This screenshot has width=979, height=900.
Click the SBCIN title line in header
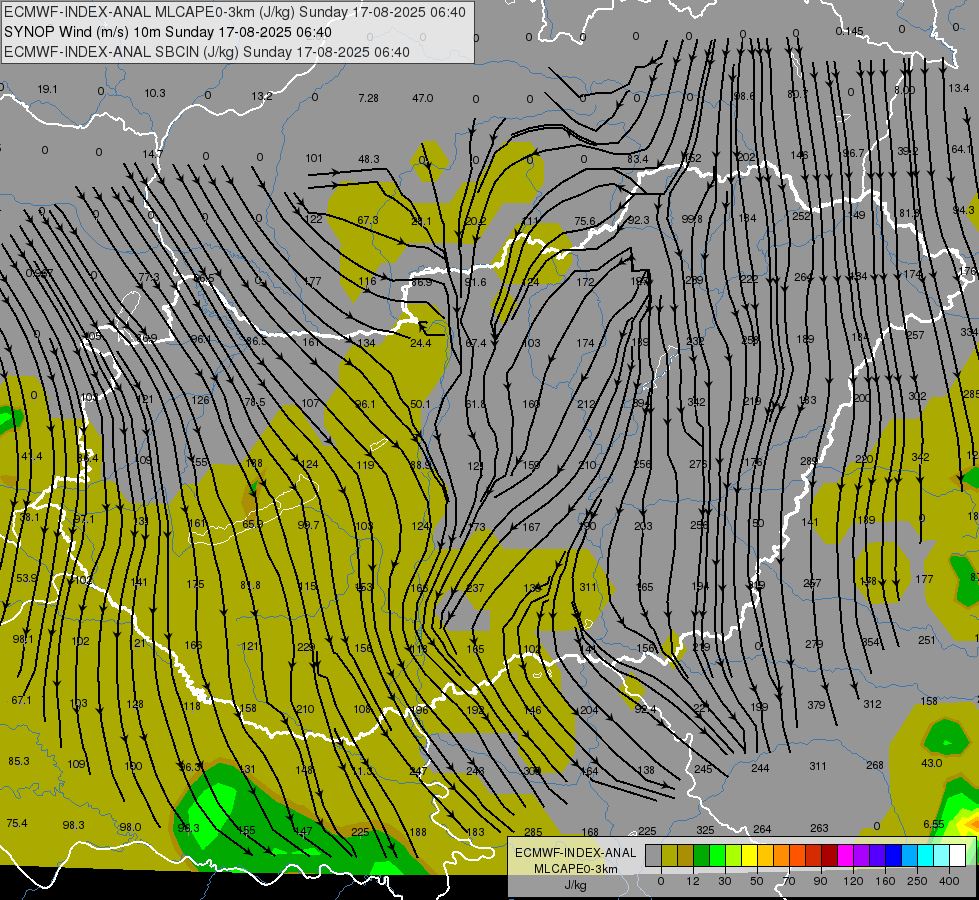pos(207,52)
